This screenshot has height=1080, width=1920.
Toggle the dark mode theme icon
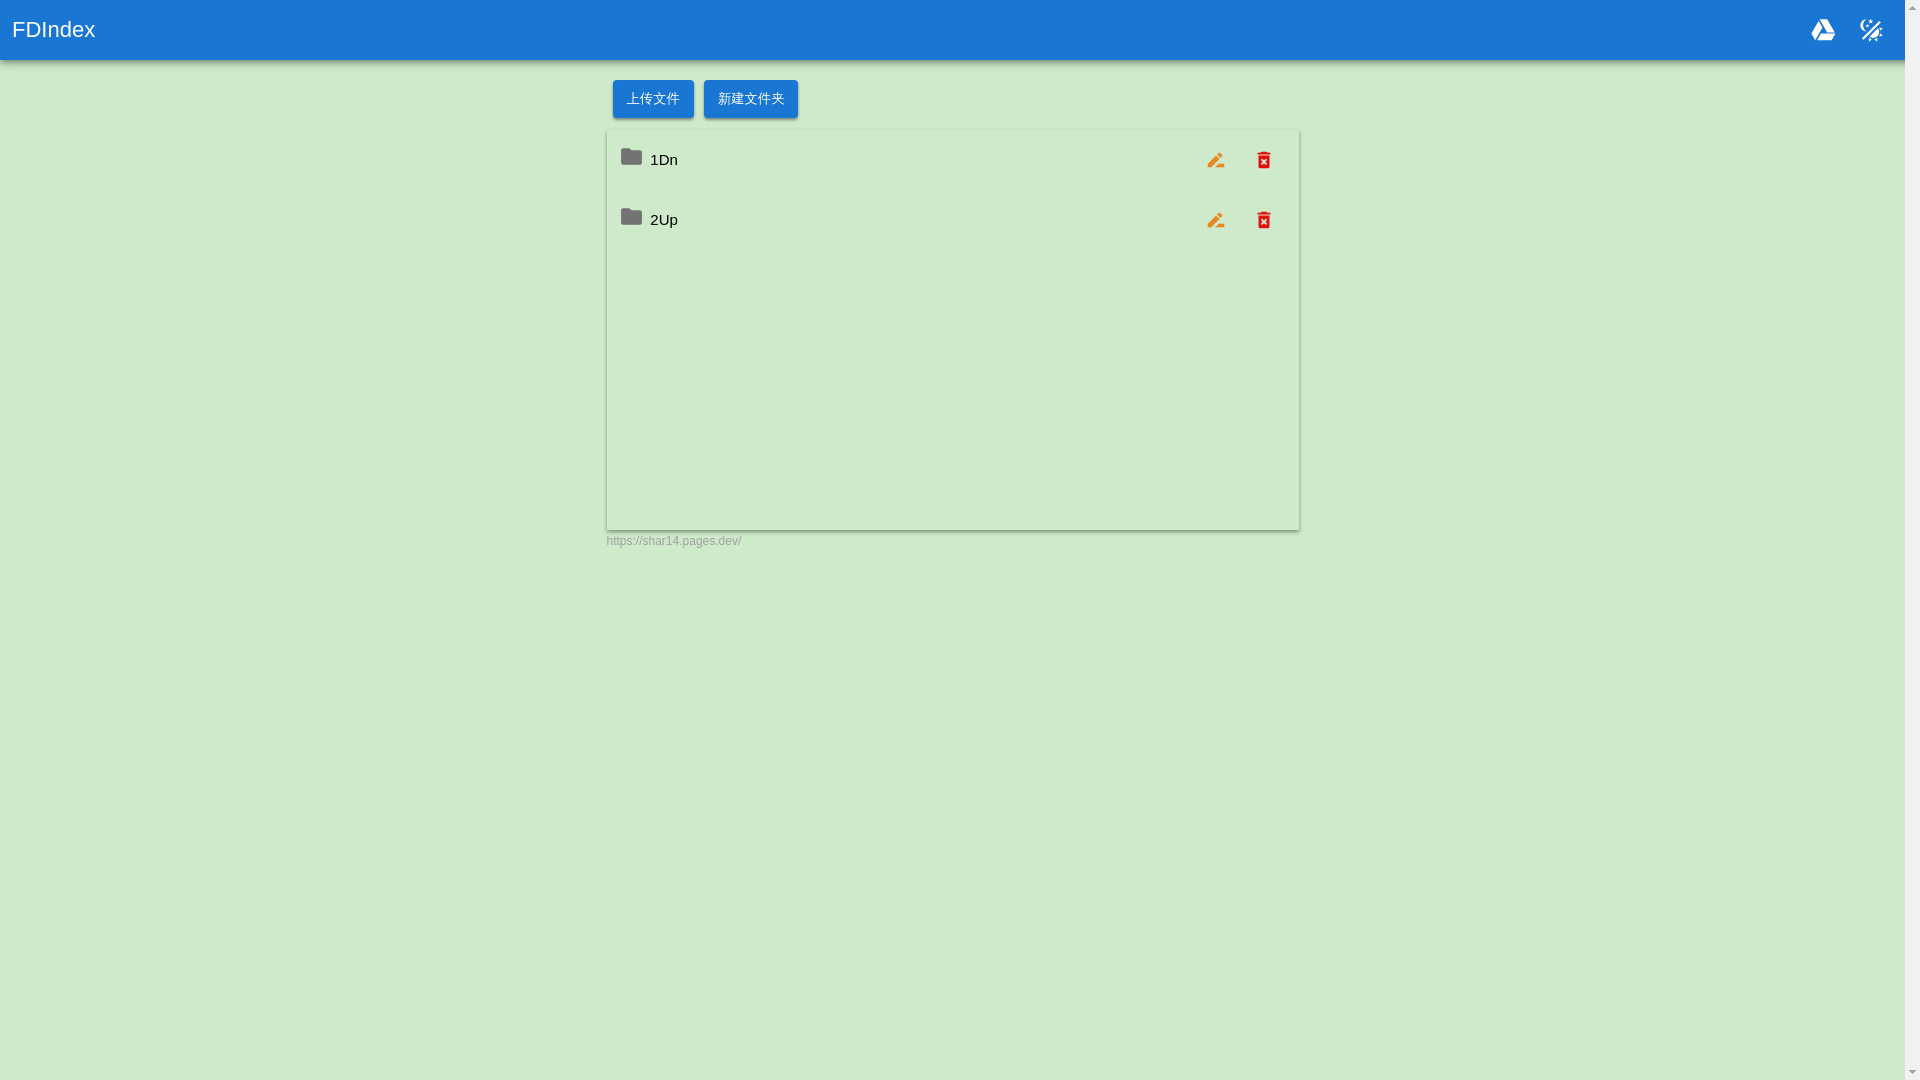click(1871, 30)
